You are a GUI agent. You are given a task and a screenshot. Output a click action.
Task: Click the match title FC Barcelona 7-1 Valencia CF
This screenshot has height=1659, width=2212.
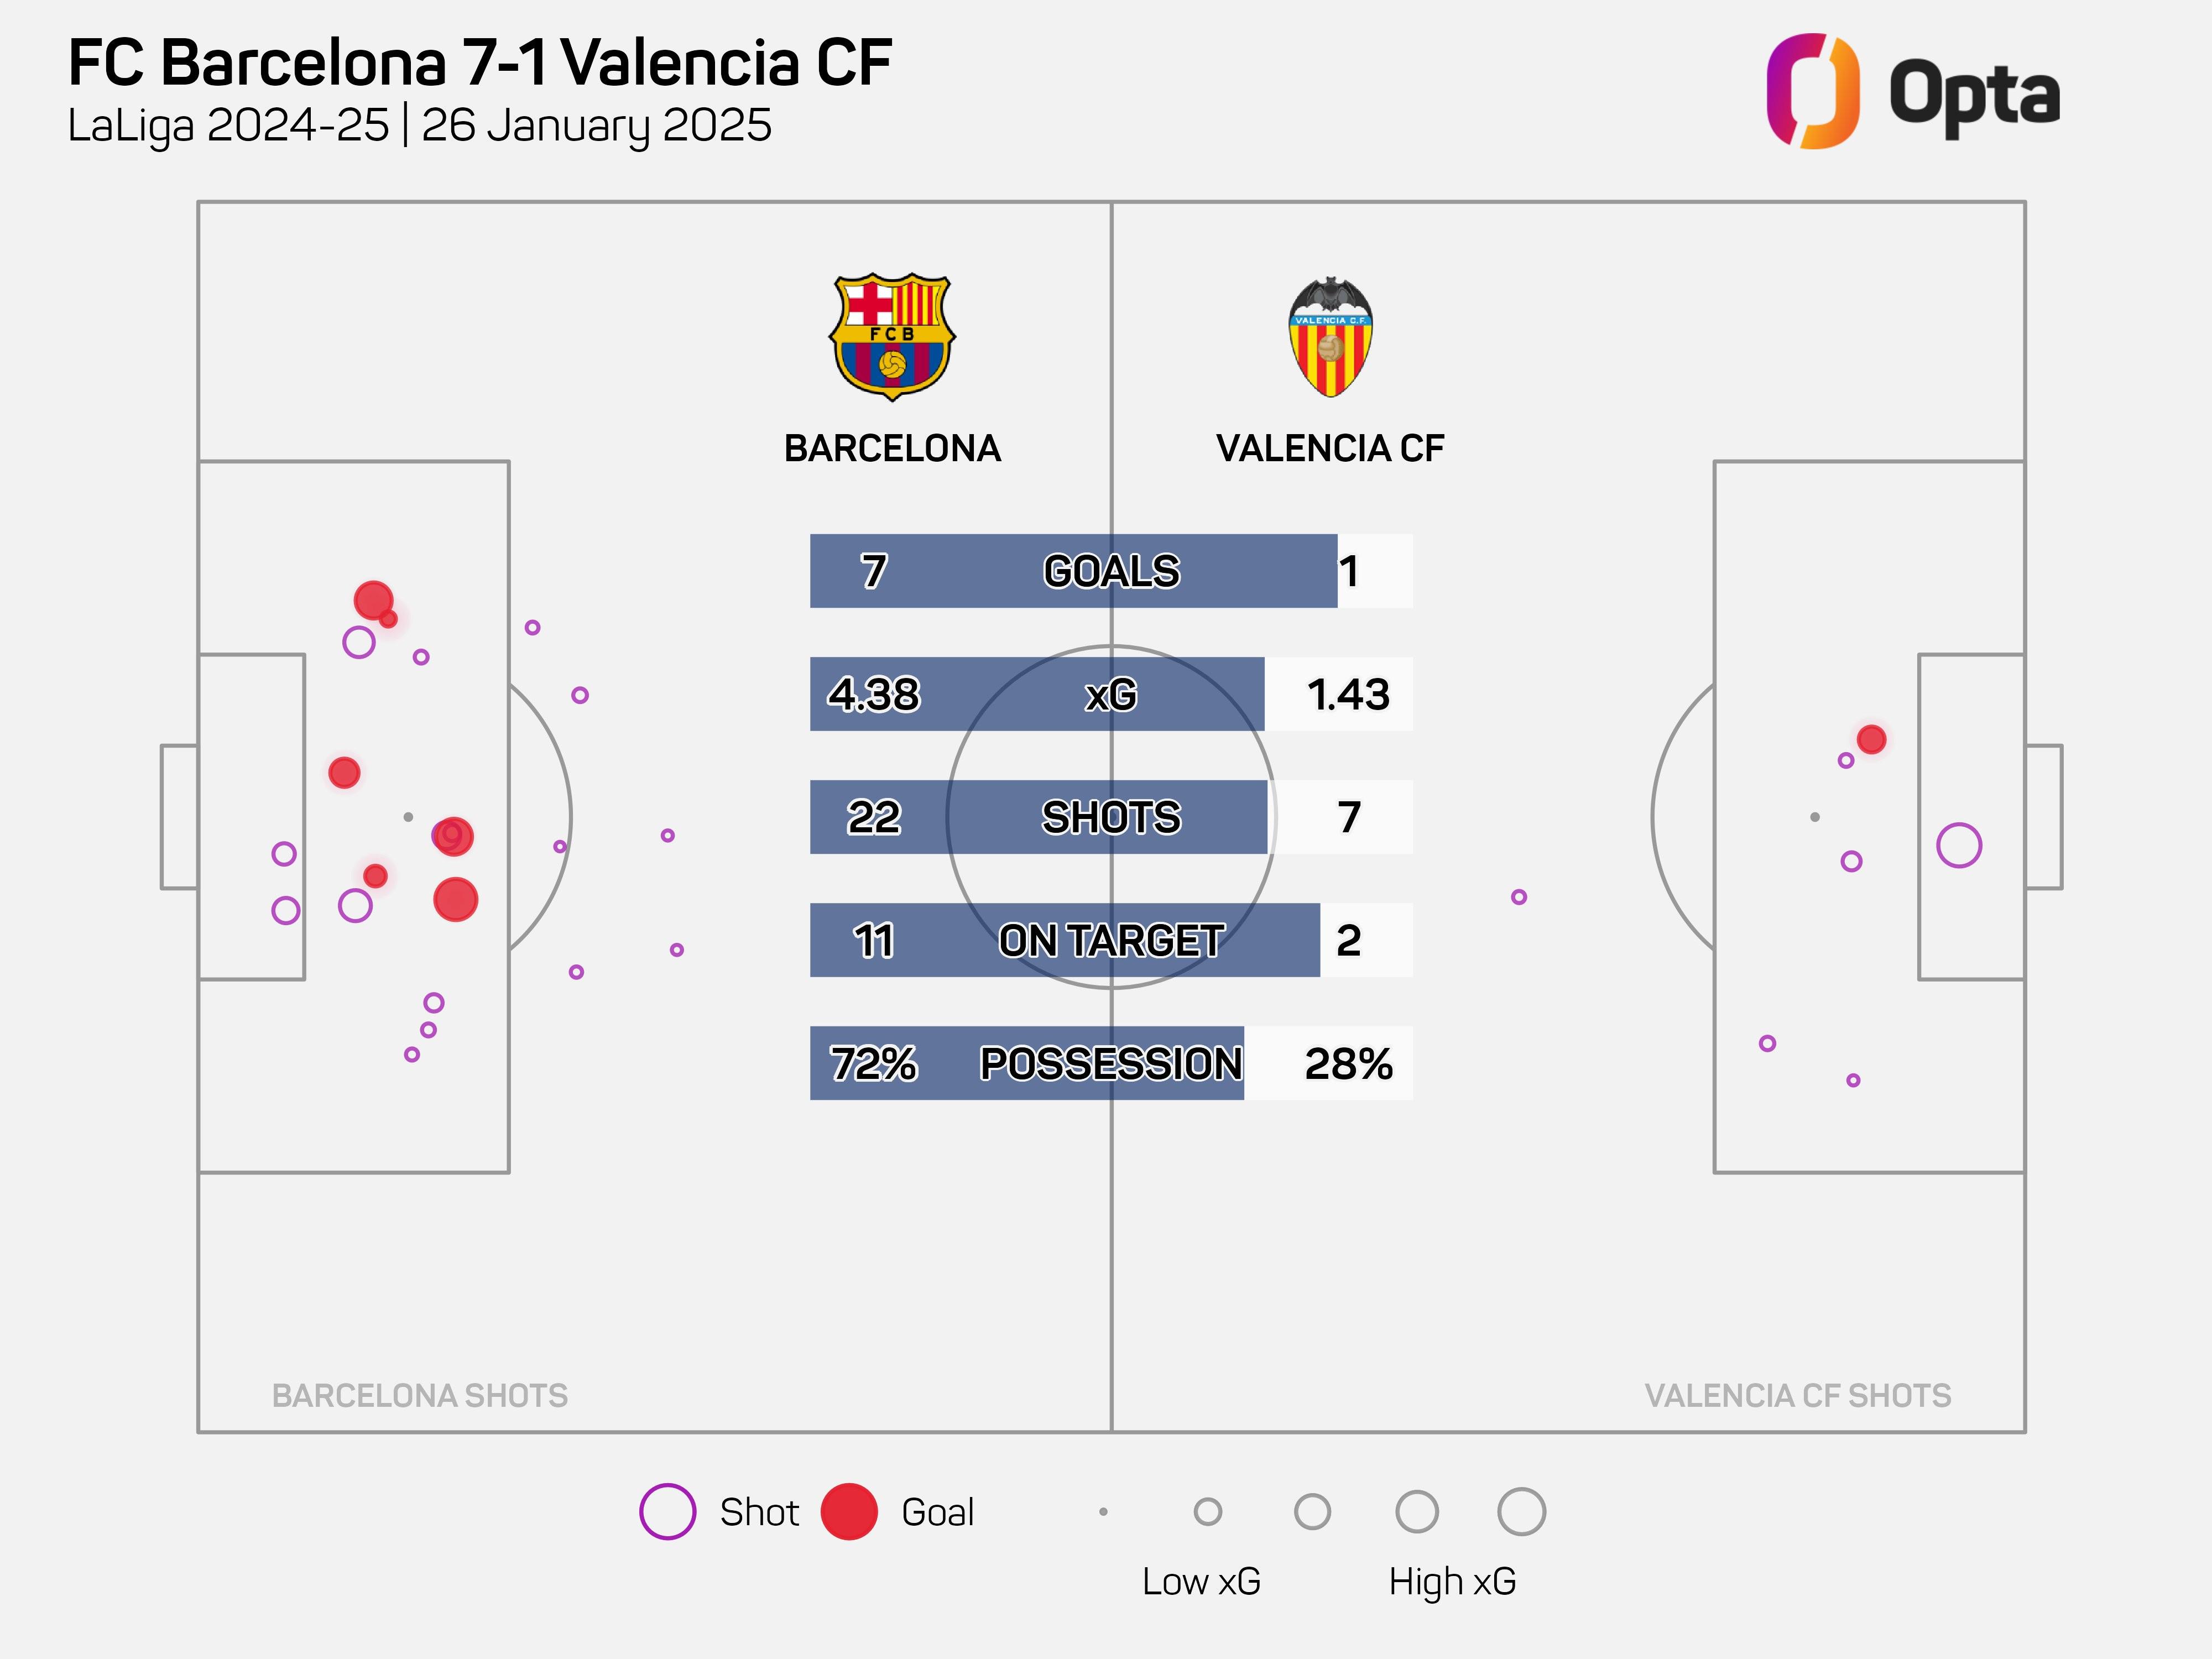point(480,62)
